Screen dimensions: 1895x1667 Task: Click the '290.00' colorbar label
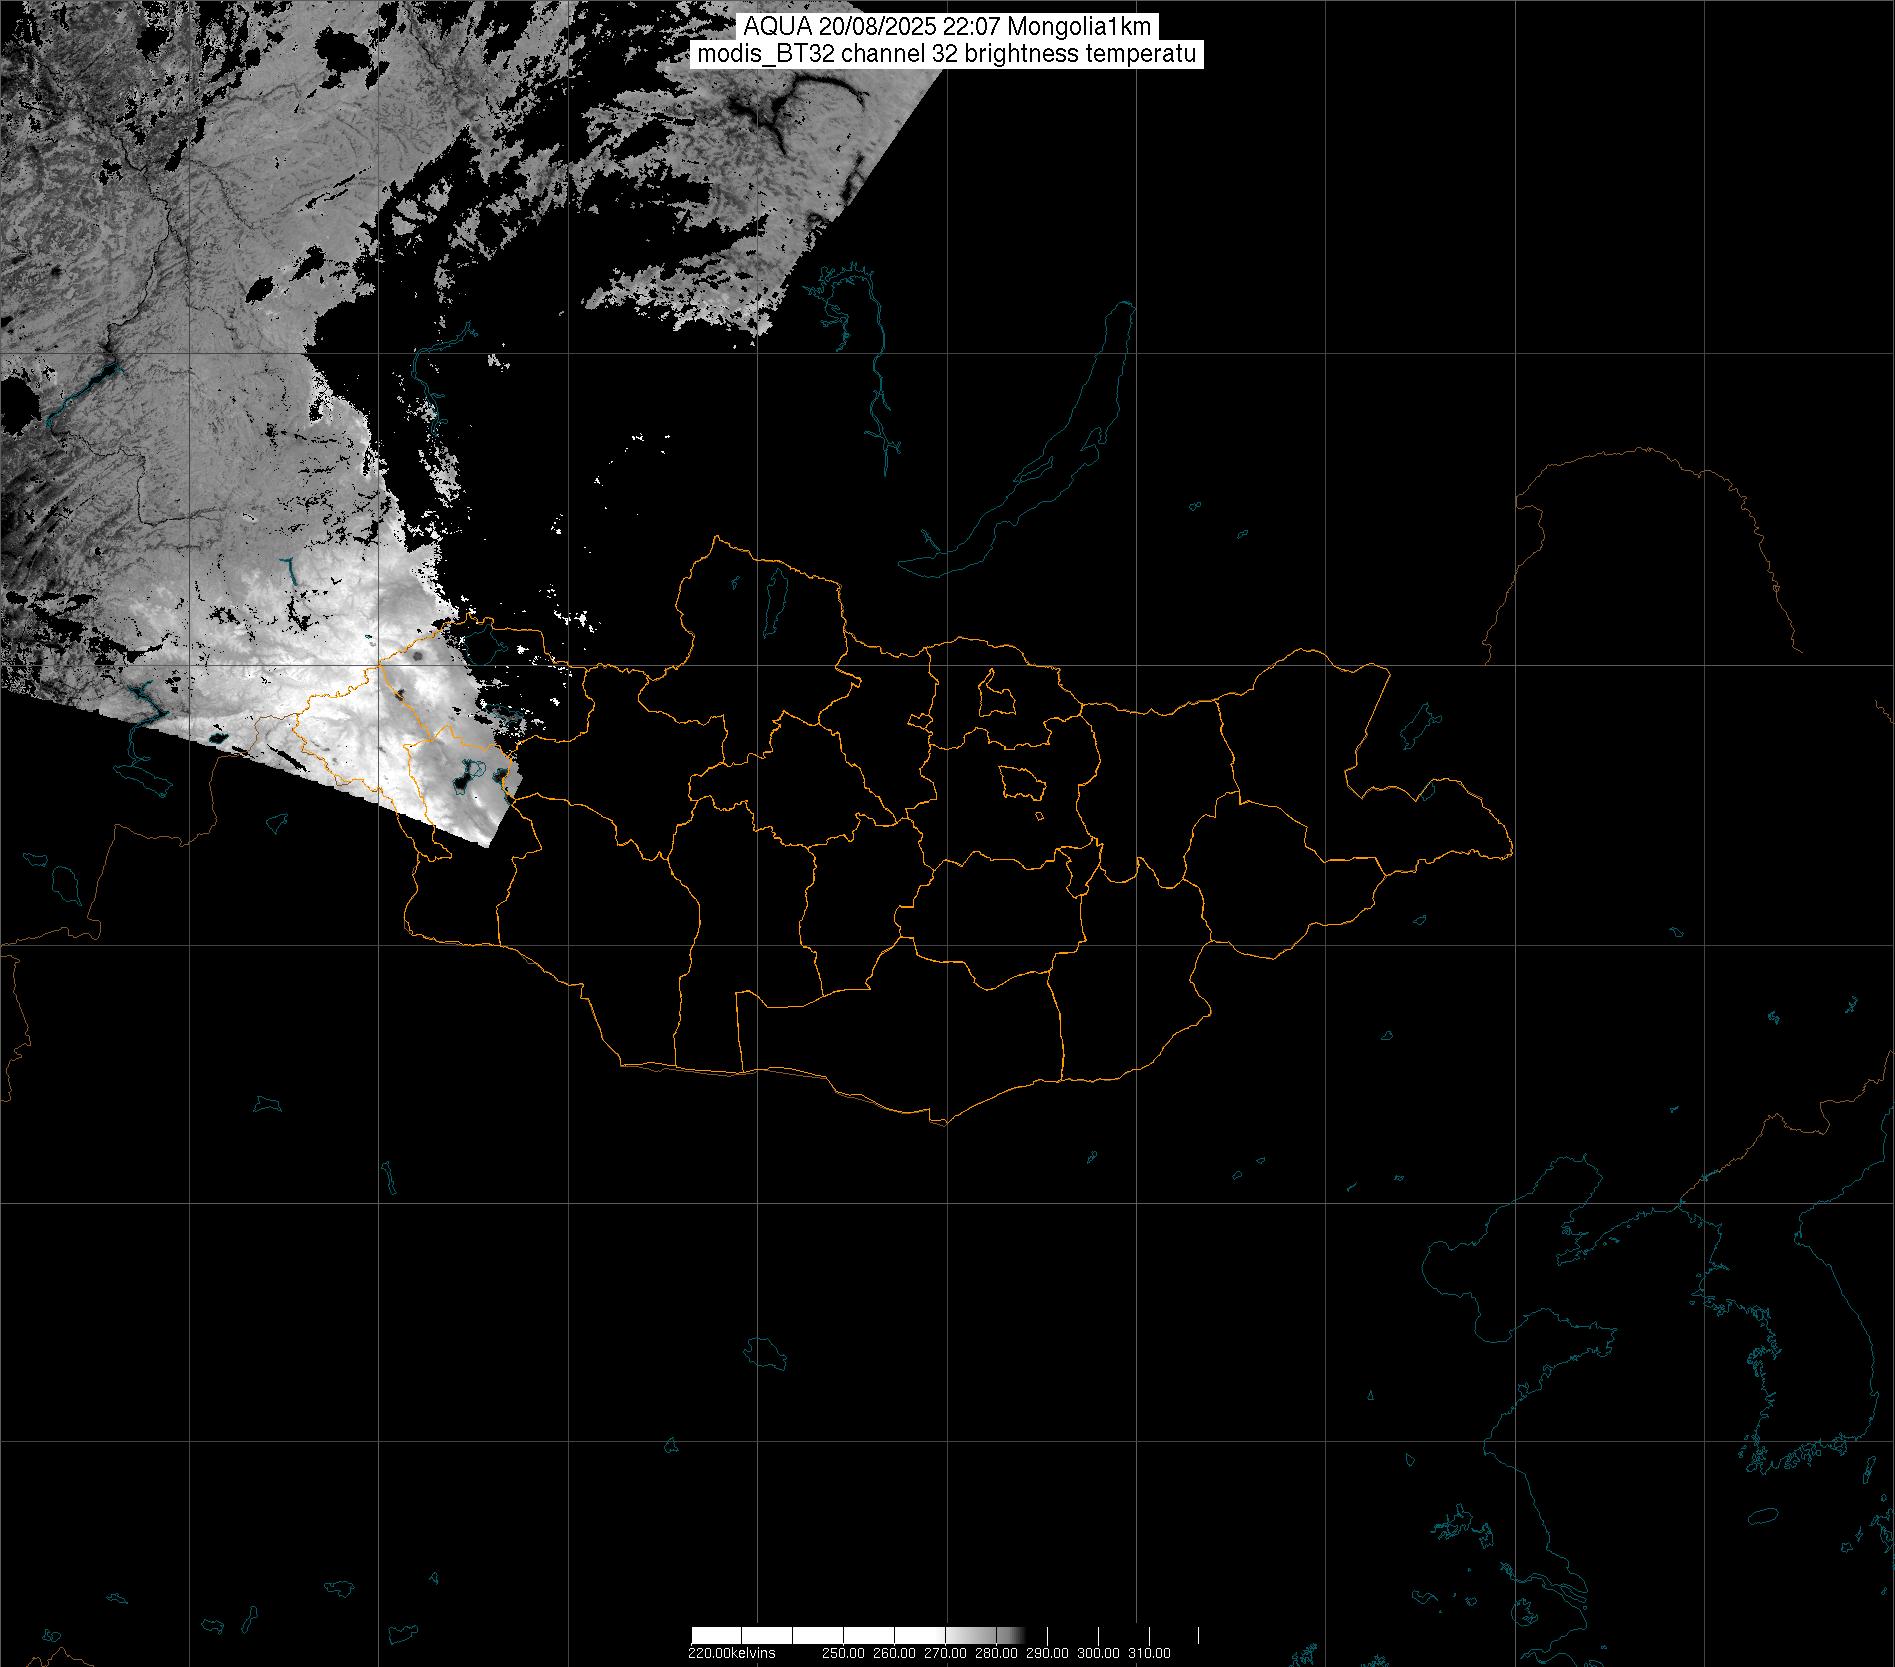(x=1048, y=1653)
